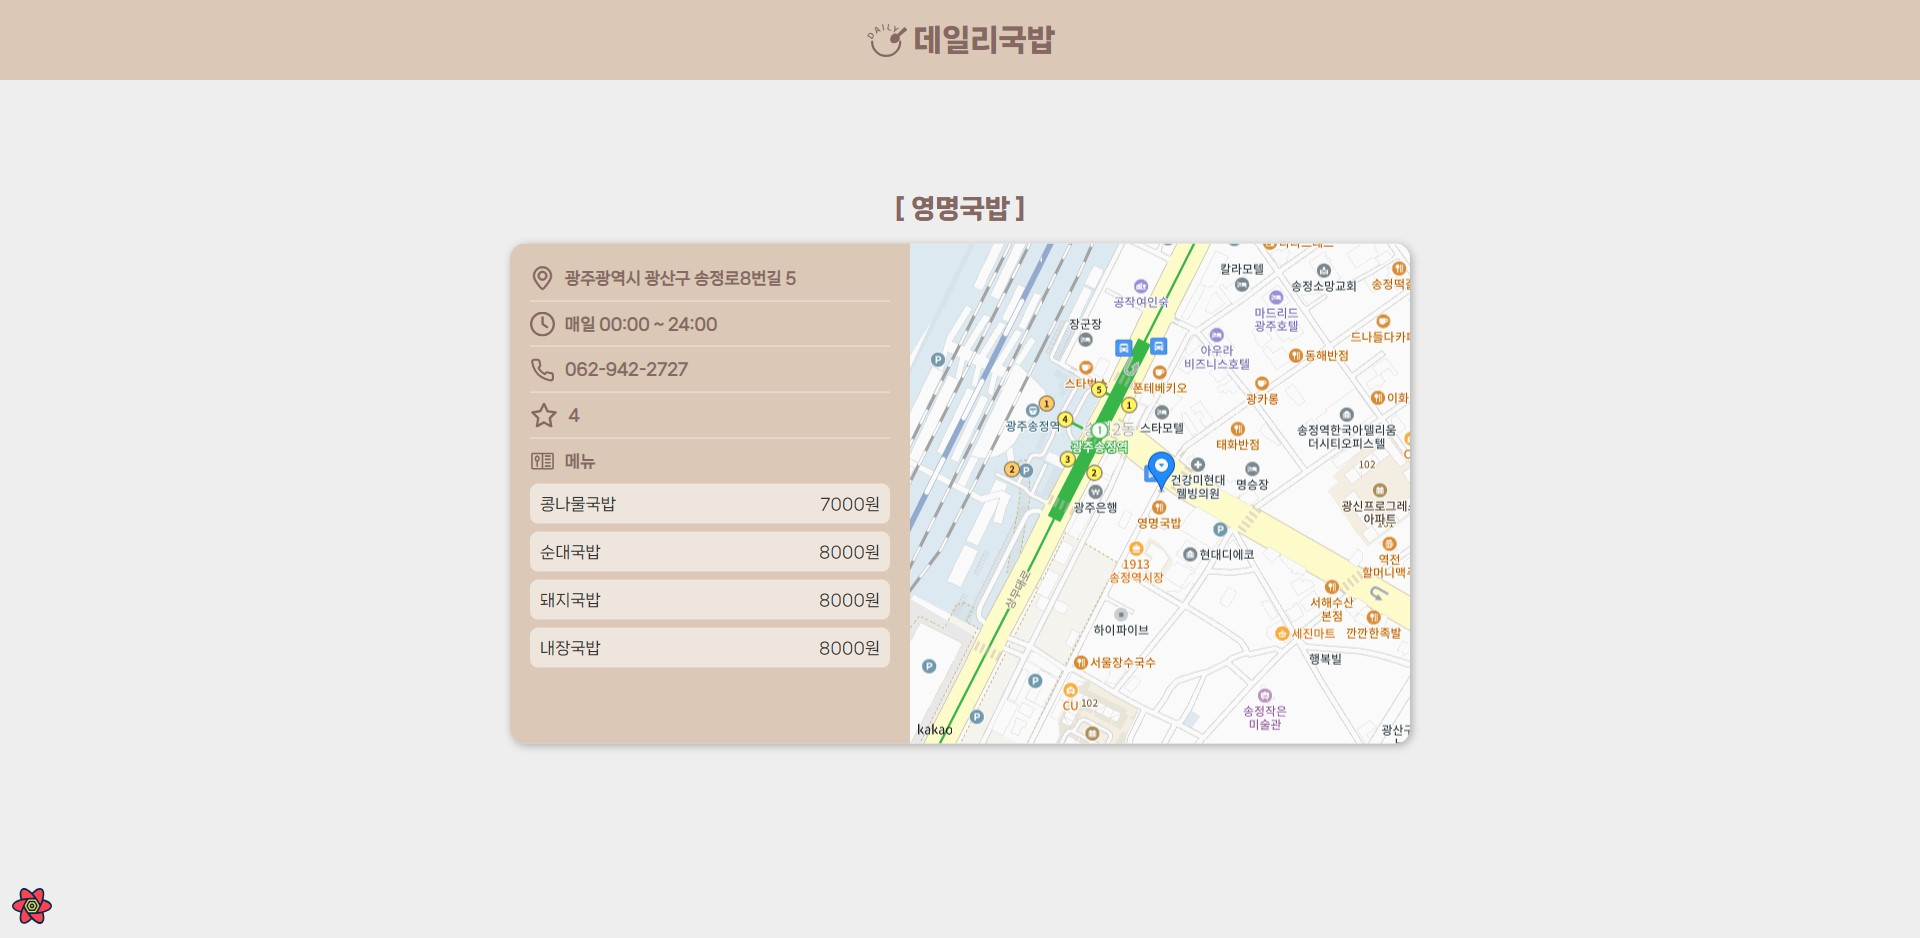Click the 마드리드 광주호텔 map marker
This screenshot has width=1920, height=938.
tap(1276, 298)
